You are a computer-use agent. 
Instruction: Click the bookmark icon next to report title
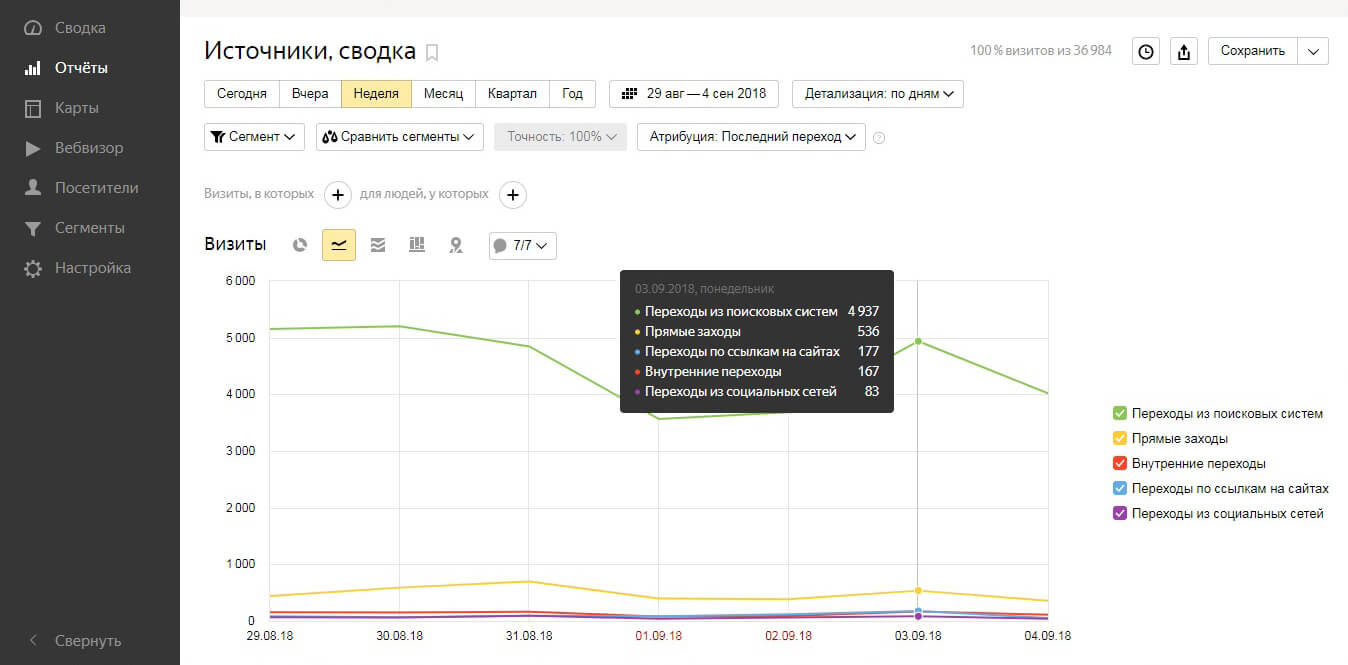point(432,52)
